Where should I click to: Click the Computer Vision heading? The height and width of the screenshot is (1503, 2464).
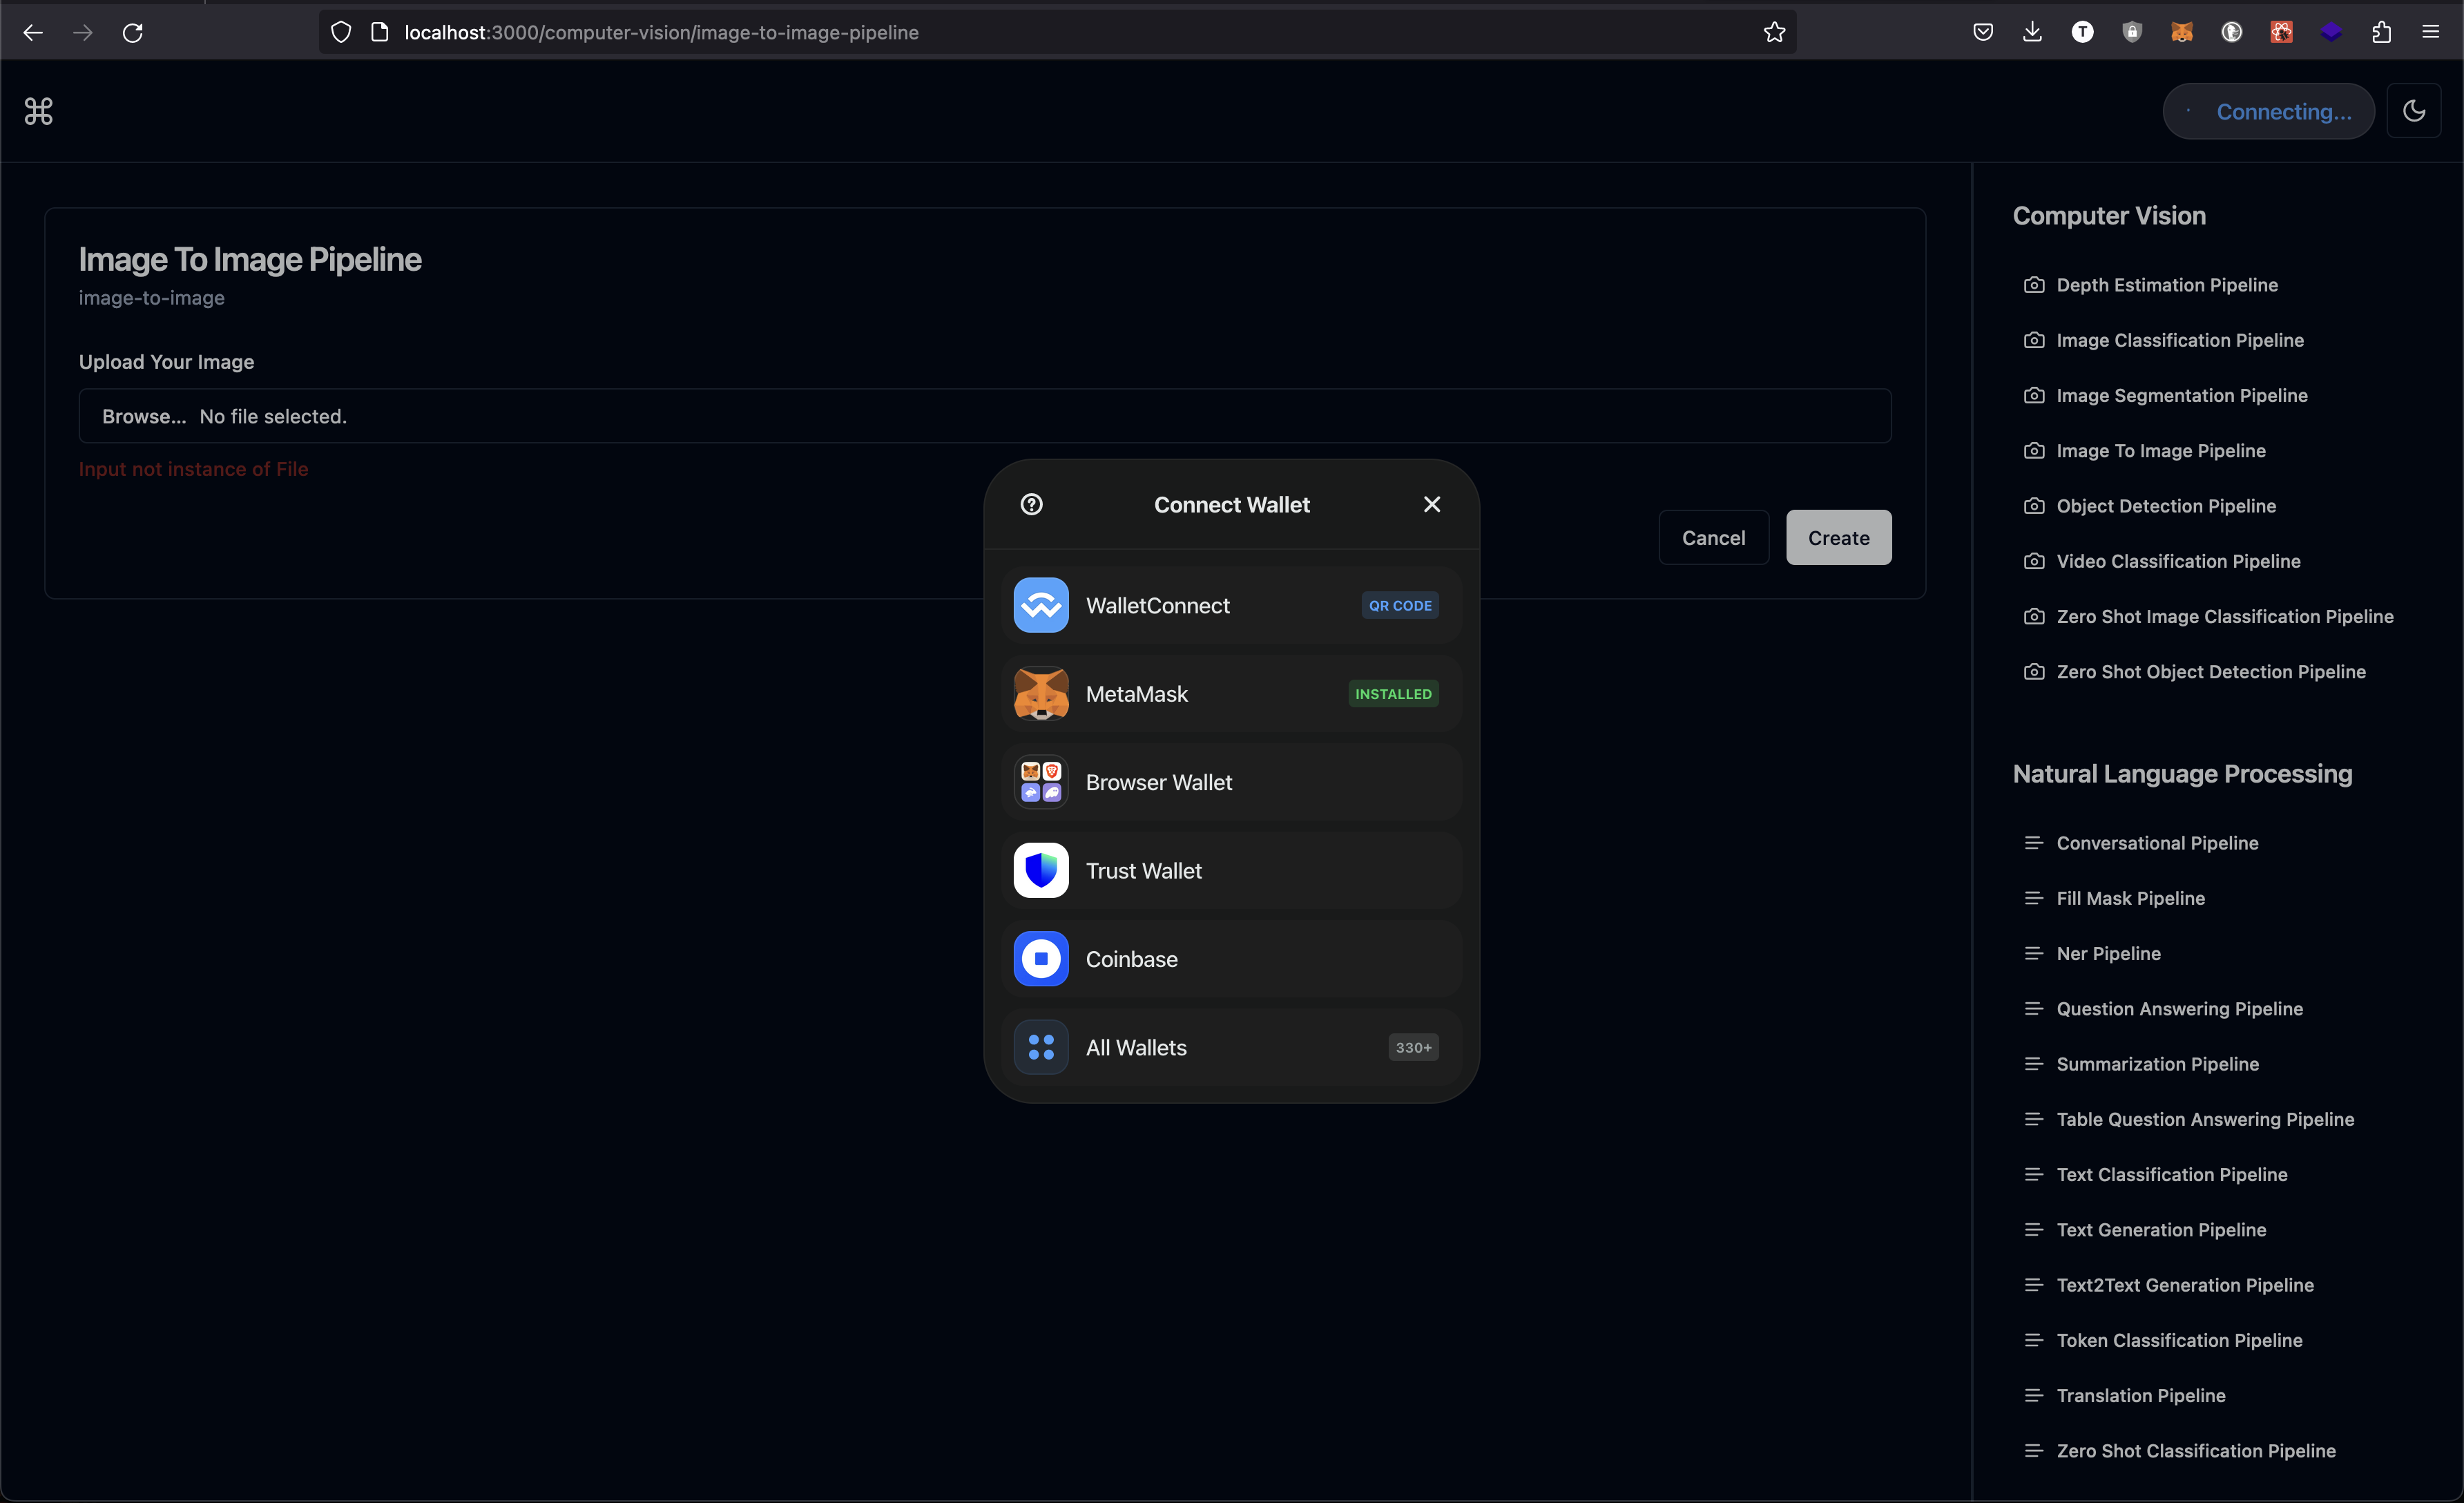2108,216
